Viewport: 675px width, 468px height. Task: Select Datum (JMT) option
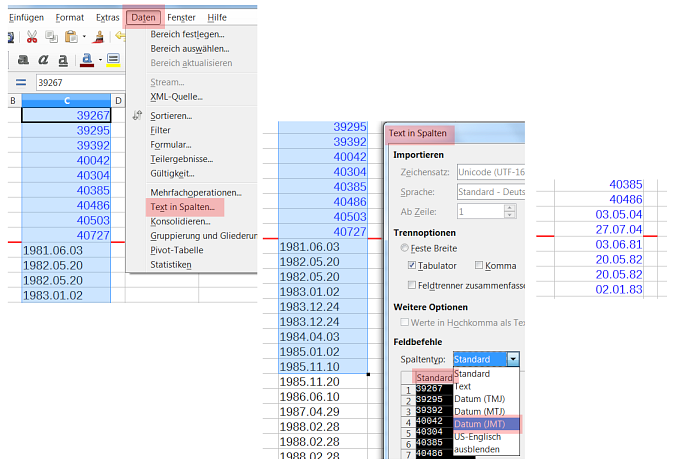tap(486, 424)
